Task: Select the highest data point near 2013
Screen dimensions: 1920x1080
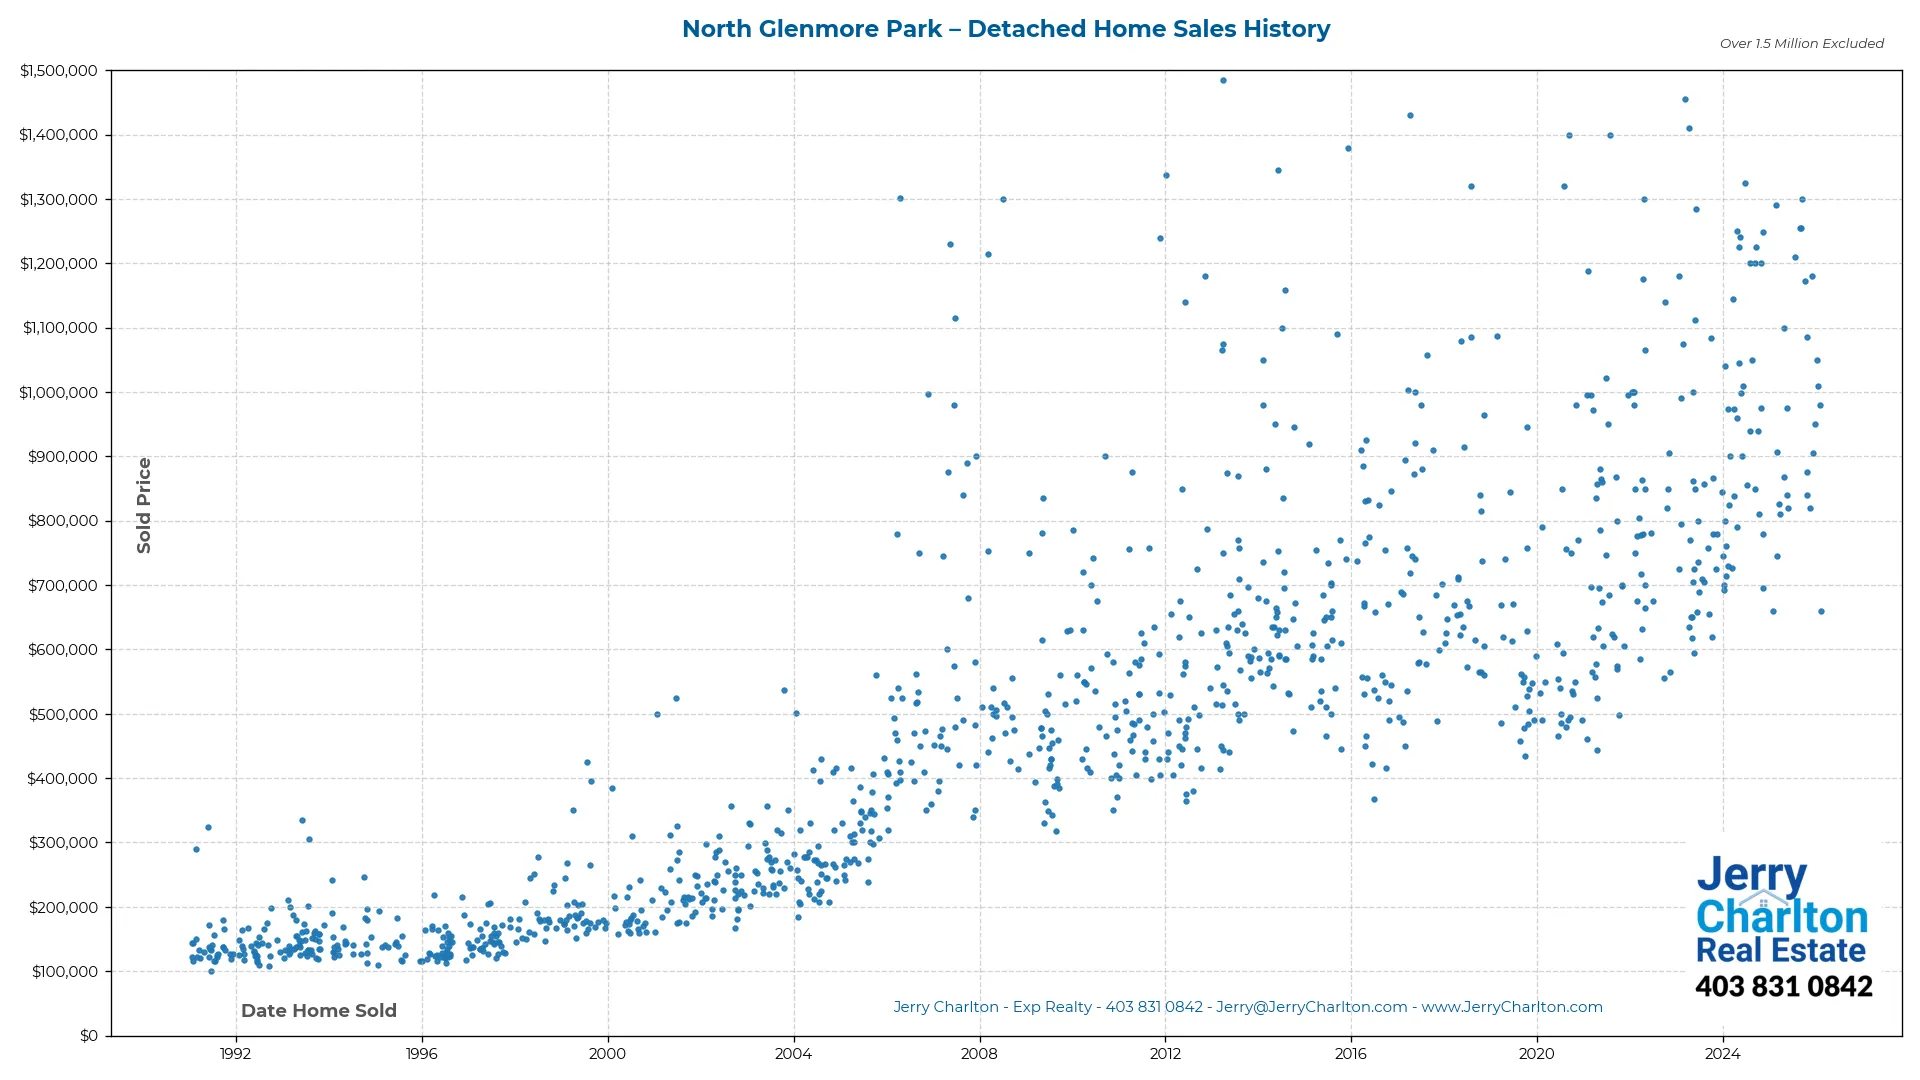Action: 1223,79
